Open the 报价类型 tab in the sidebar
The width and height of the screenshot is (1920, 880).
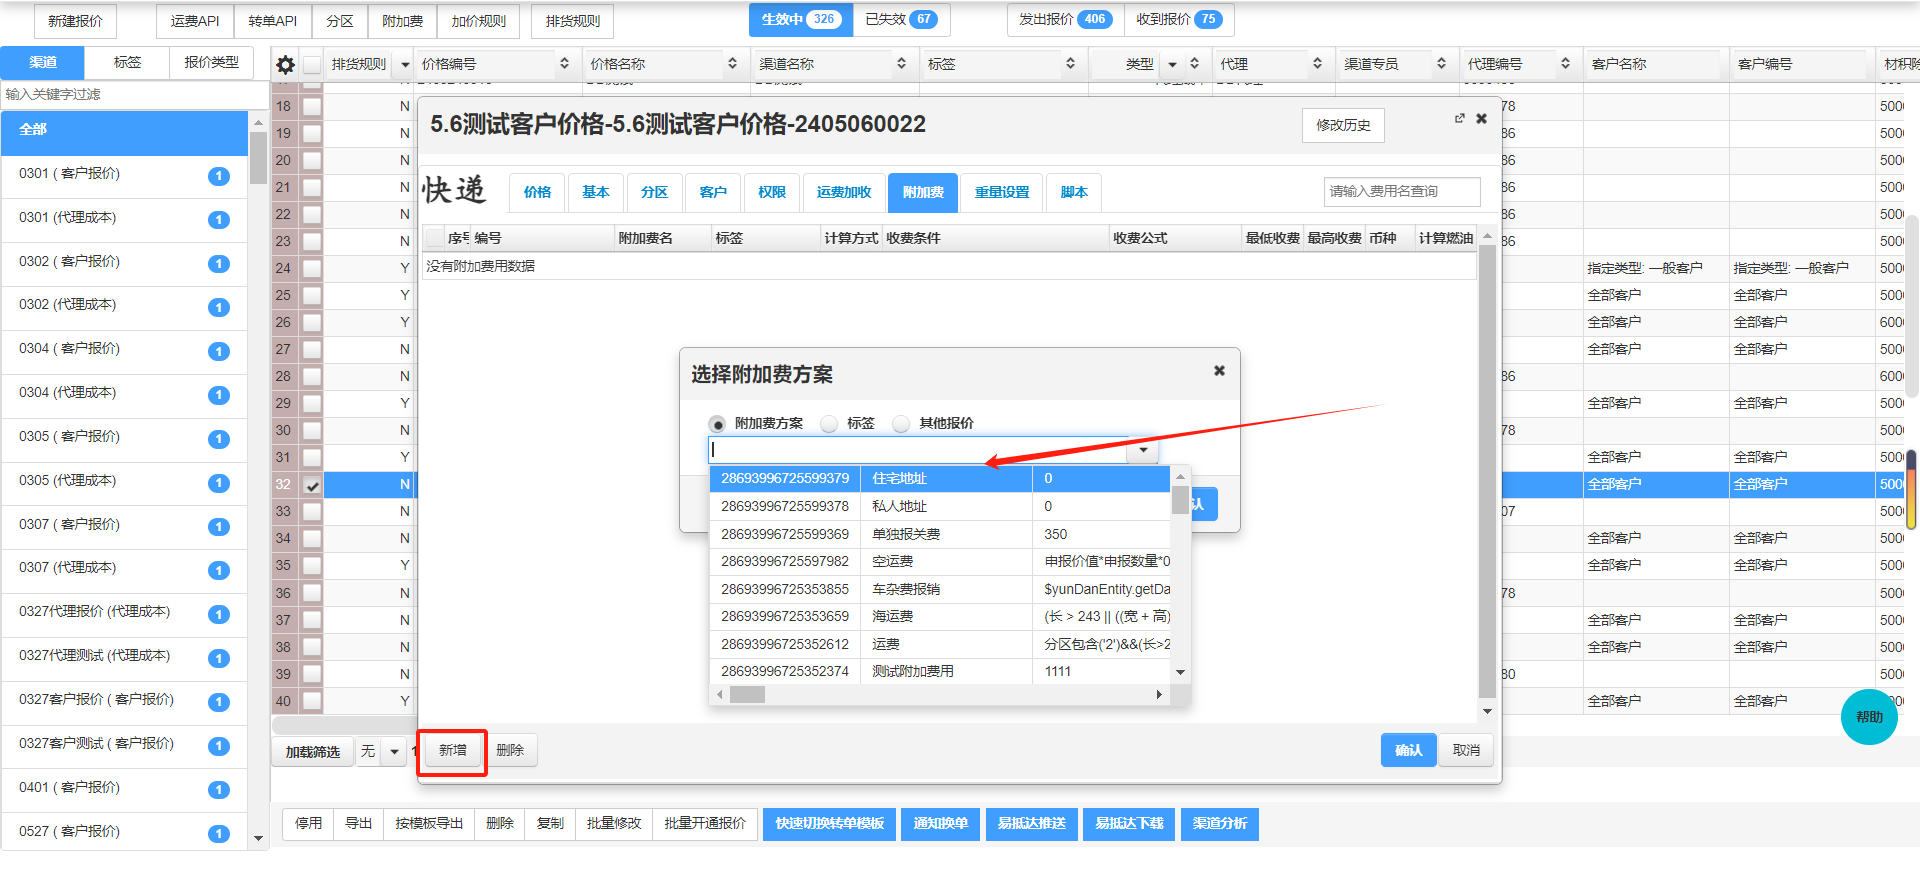coord(211,62)
